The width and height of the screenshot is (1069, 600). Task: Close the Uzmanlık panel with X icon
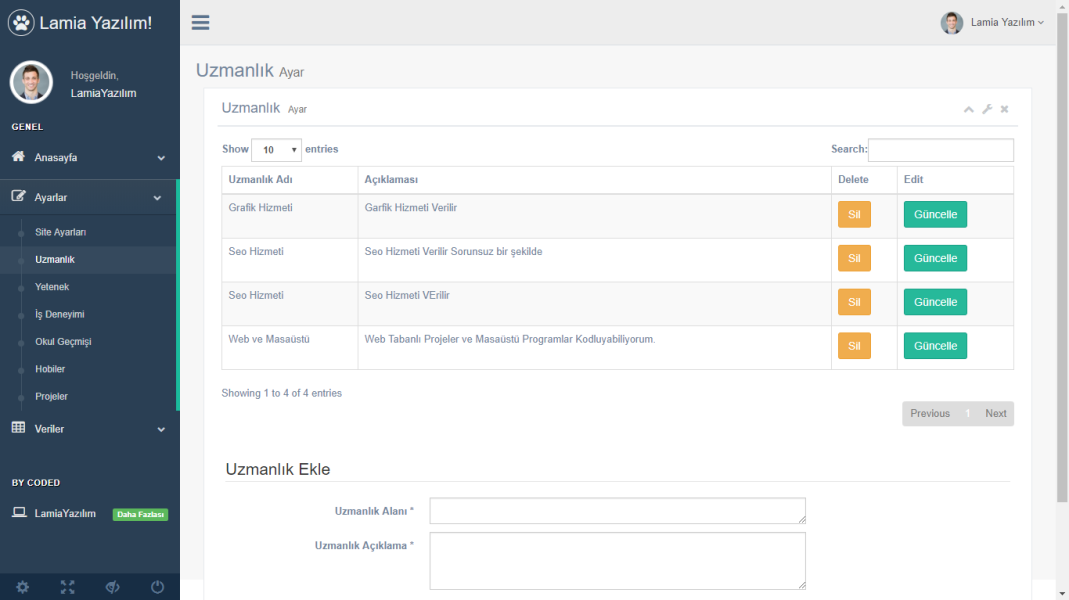pos(1004,109)
